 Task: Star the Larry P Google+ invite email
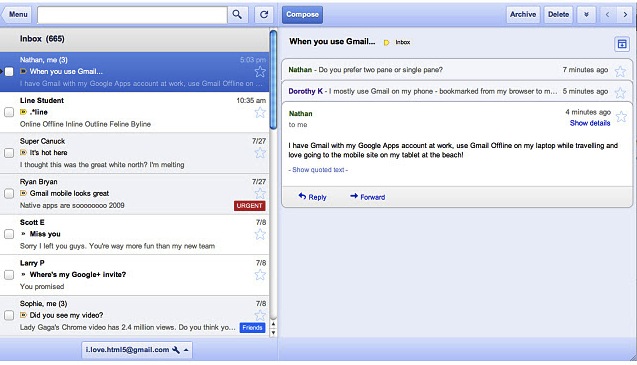point(260,275)
